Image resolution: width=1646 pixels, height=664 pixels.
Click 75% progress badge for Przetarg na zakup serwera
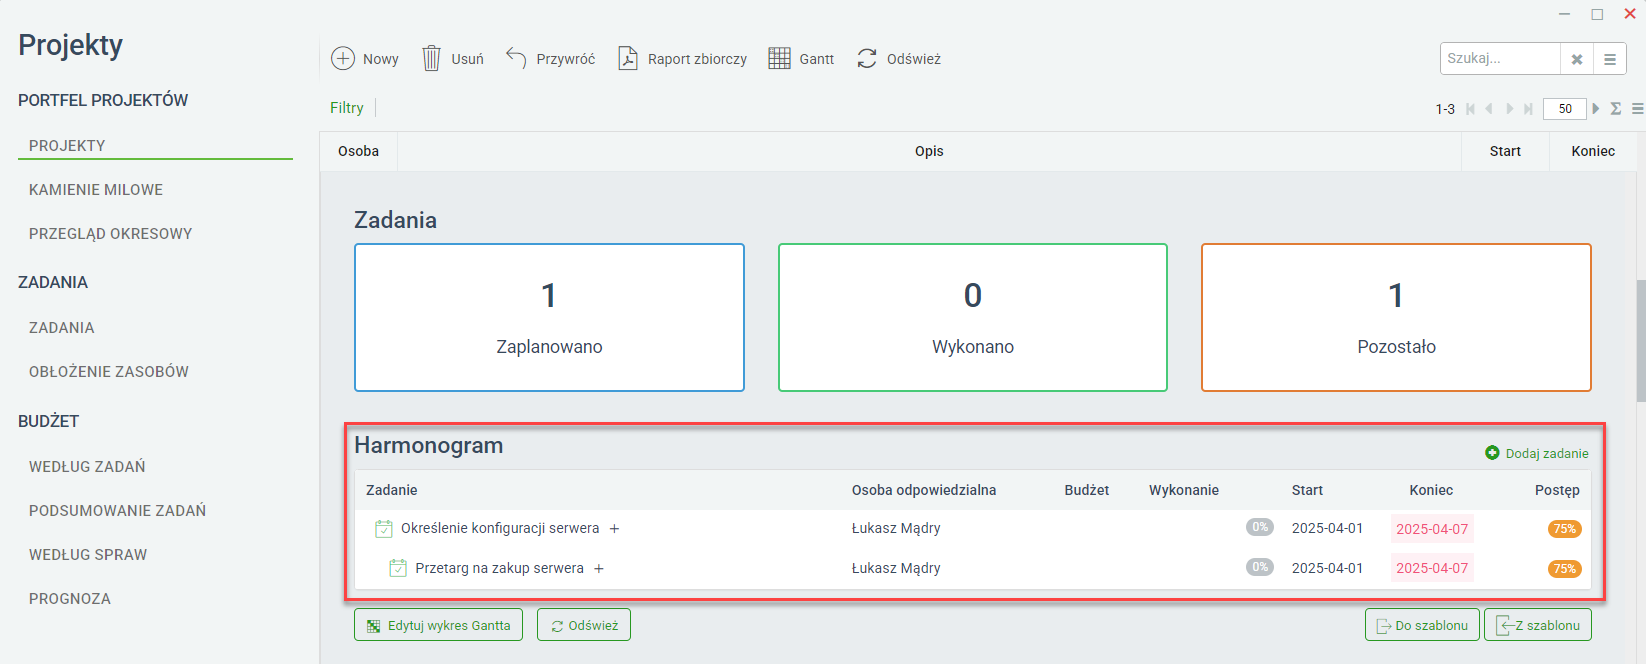1564,569
